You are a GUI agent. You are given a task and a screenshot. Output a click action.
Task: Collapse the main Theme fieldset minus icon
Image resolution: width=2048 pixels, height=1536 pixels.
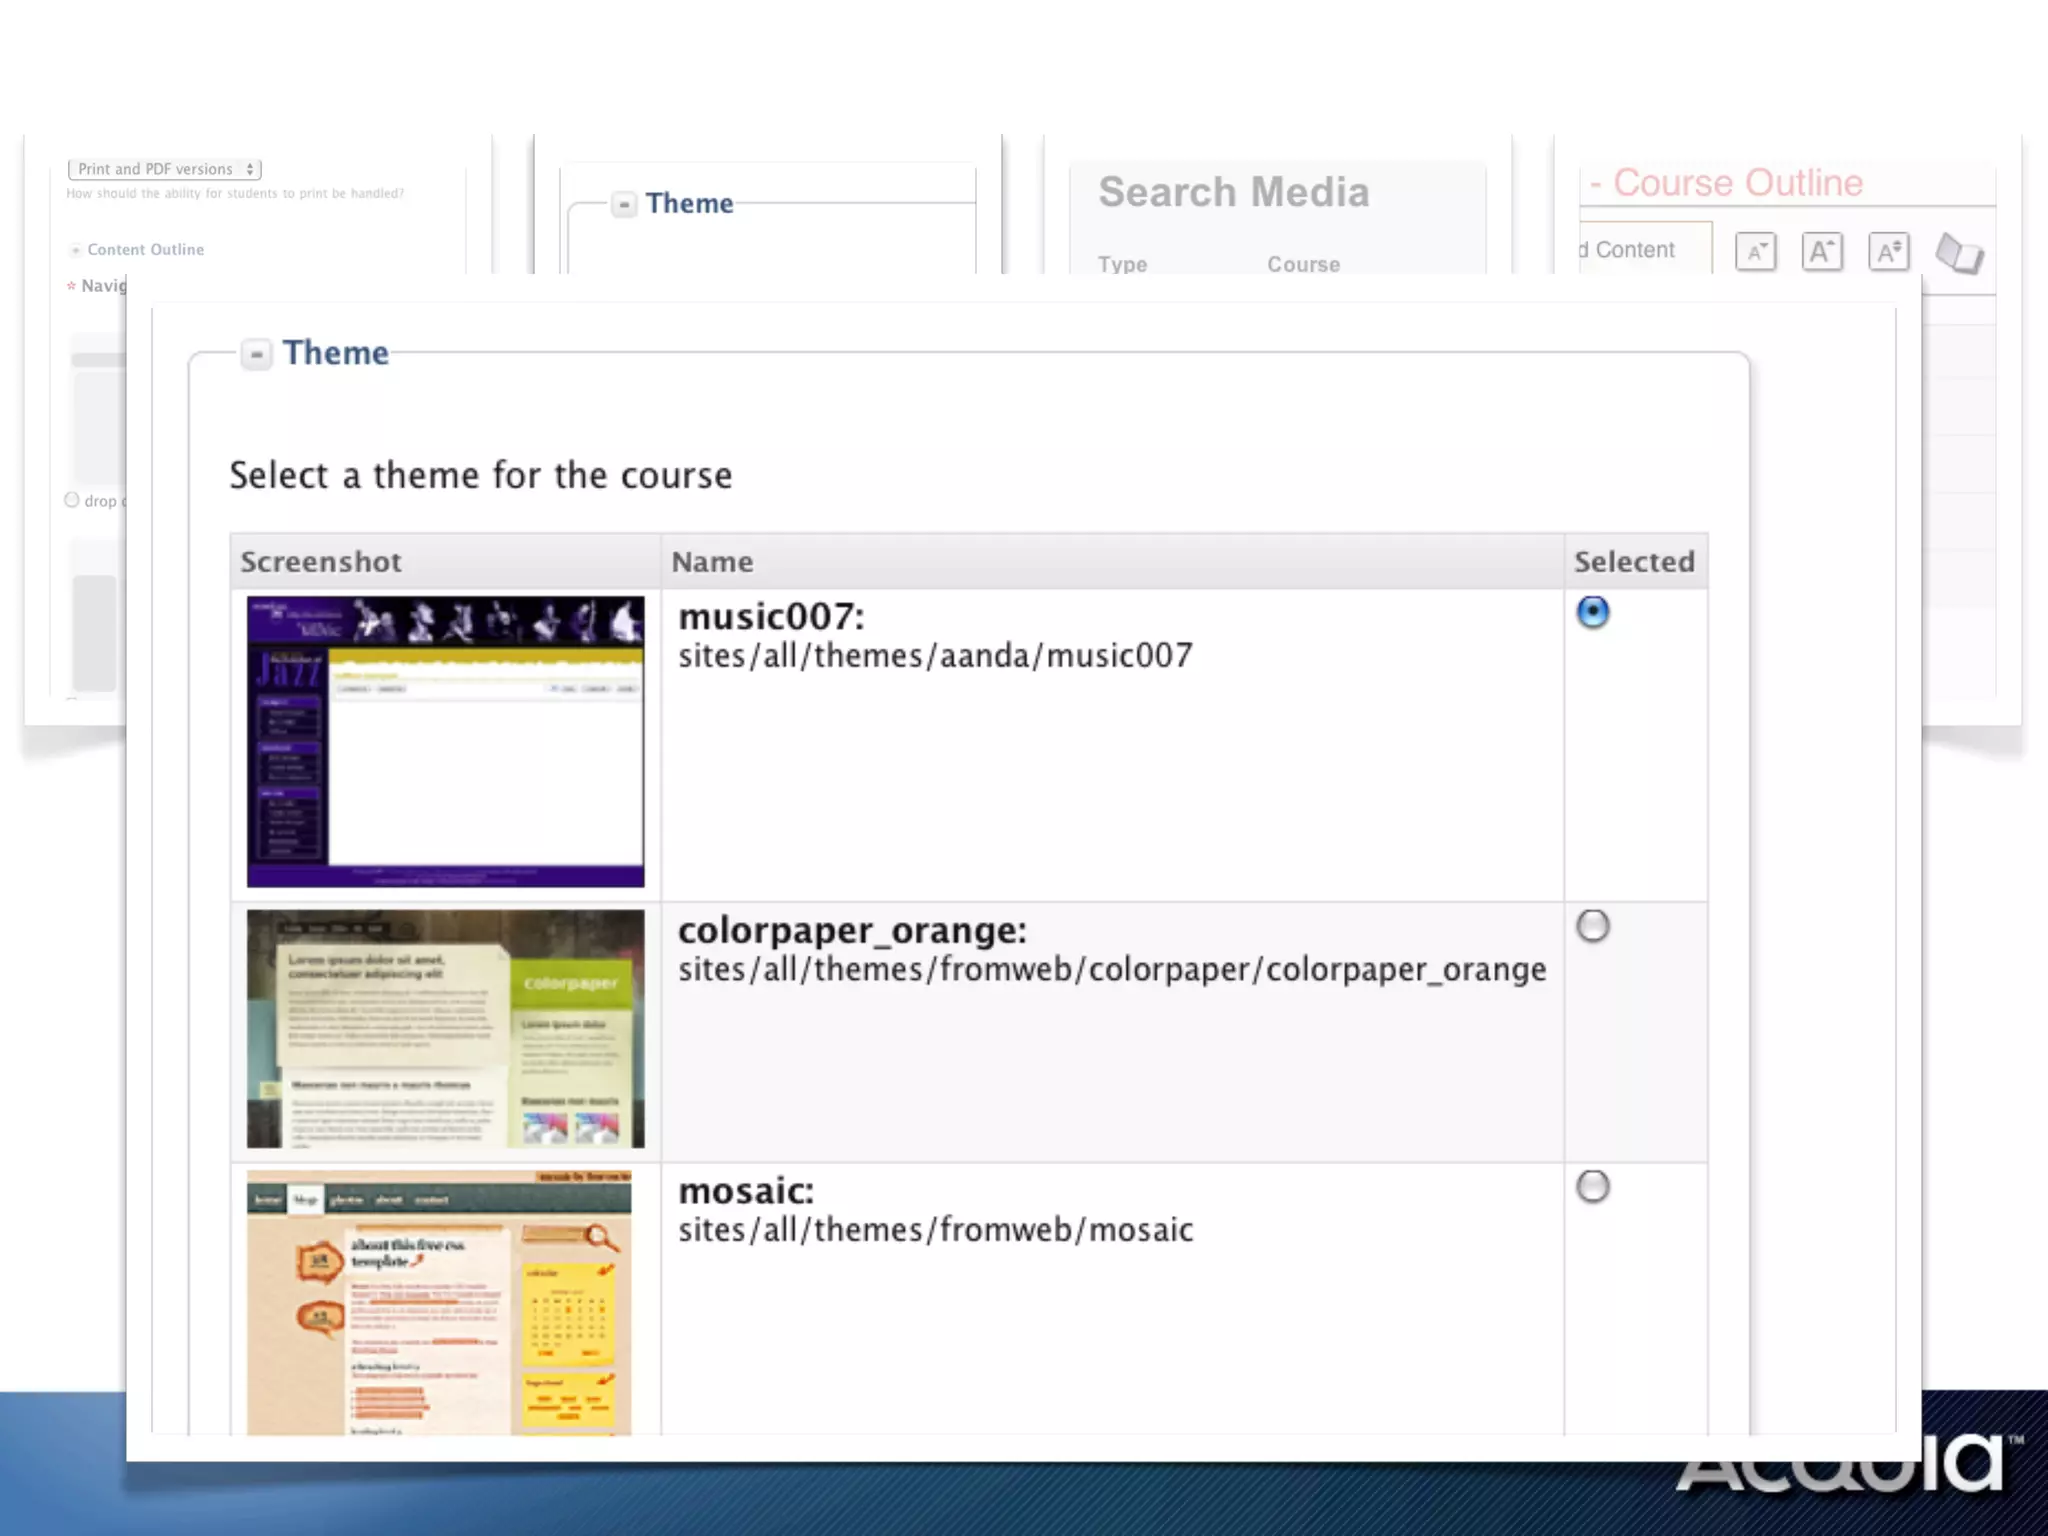coord(256,354)
